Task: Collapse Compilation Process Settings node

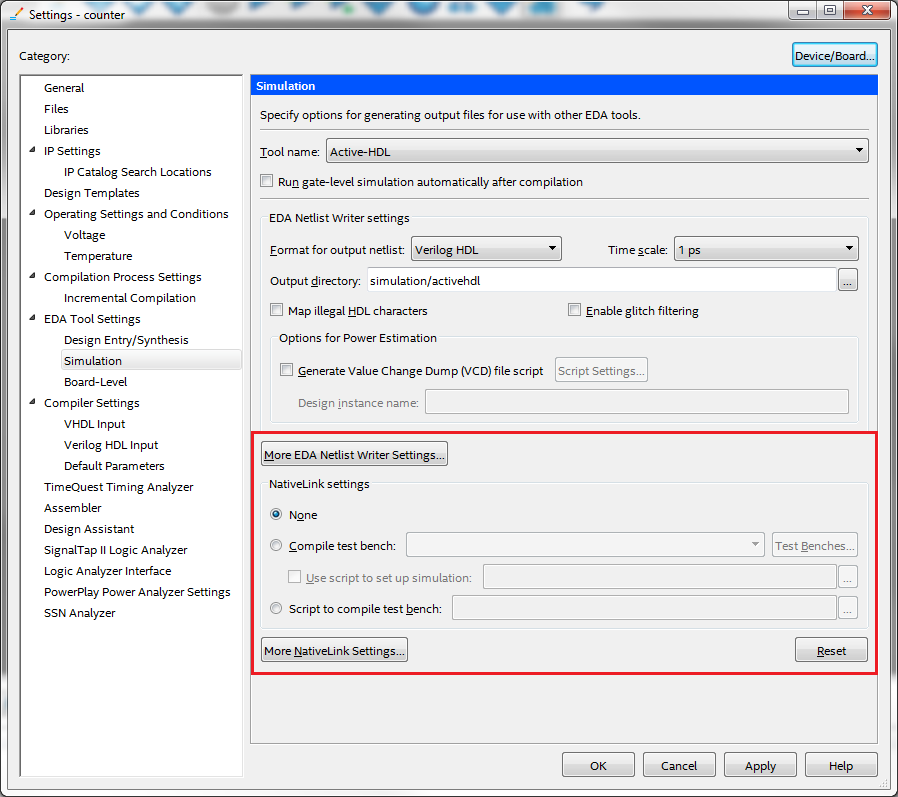Action: (32, 276)
